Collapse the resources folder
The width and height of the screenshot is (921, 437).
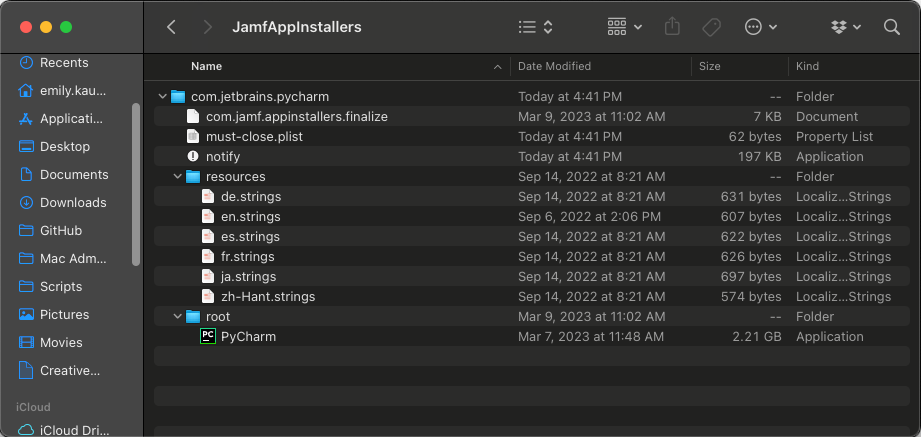click(x=177, y=177)
